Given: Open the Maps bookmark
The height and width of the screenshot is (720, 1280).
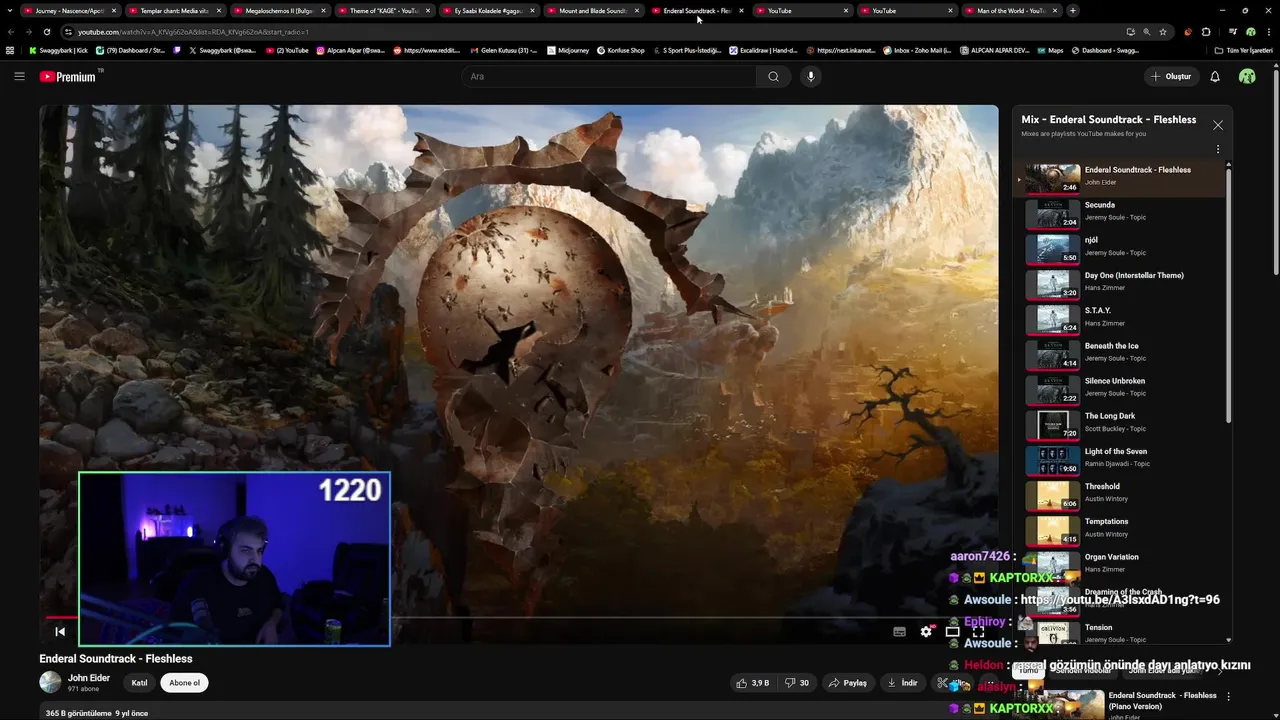Looking at the screenshot, I should (x=1050, y=50).
